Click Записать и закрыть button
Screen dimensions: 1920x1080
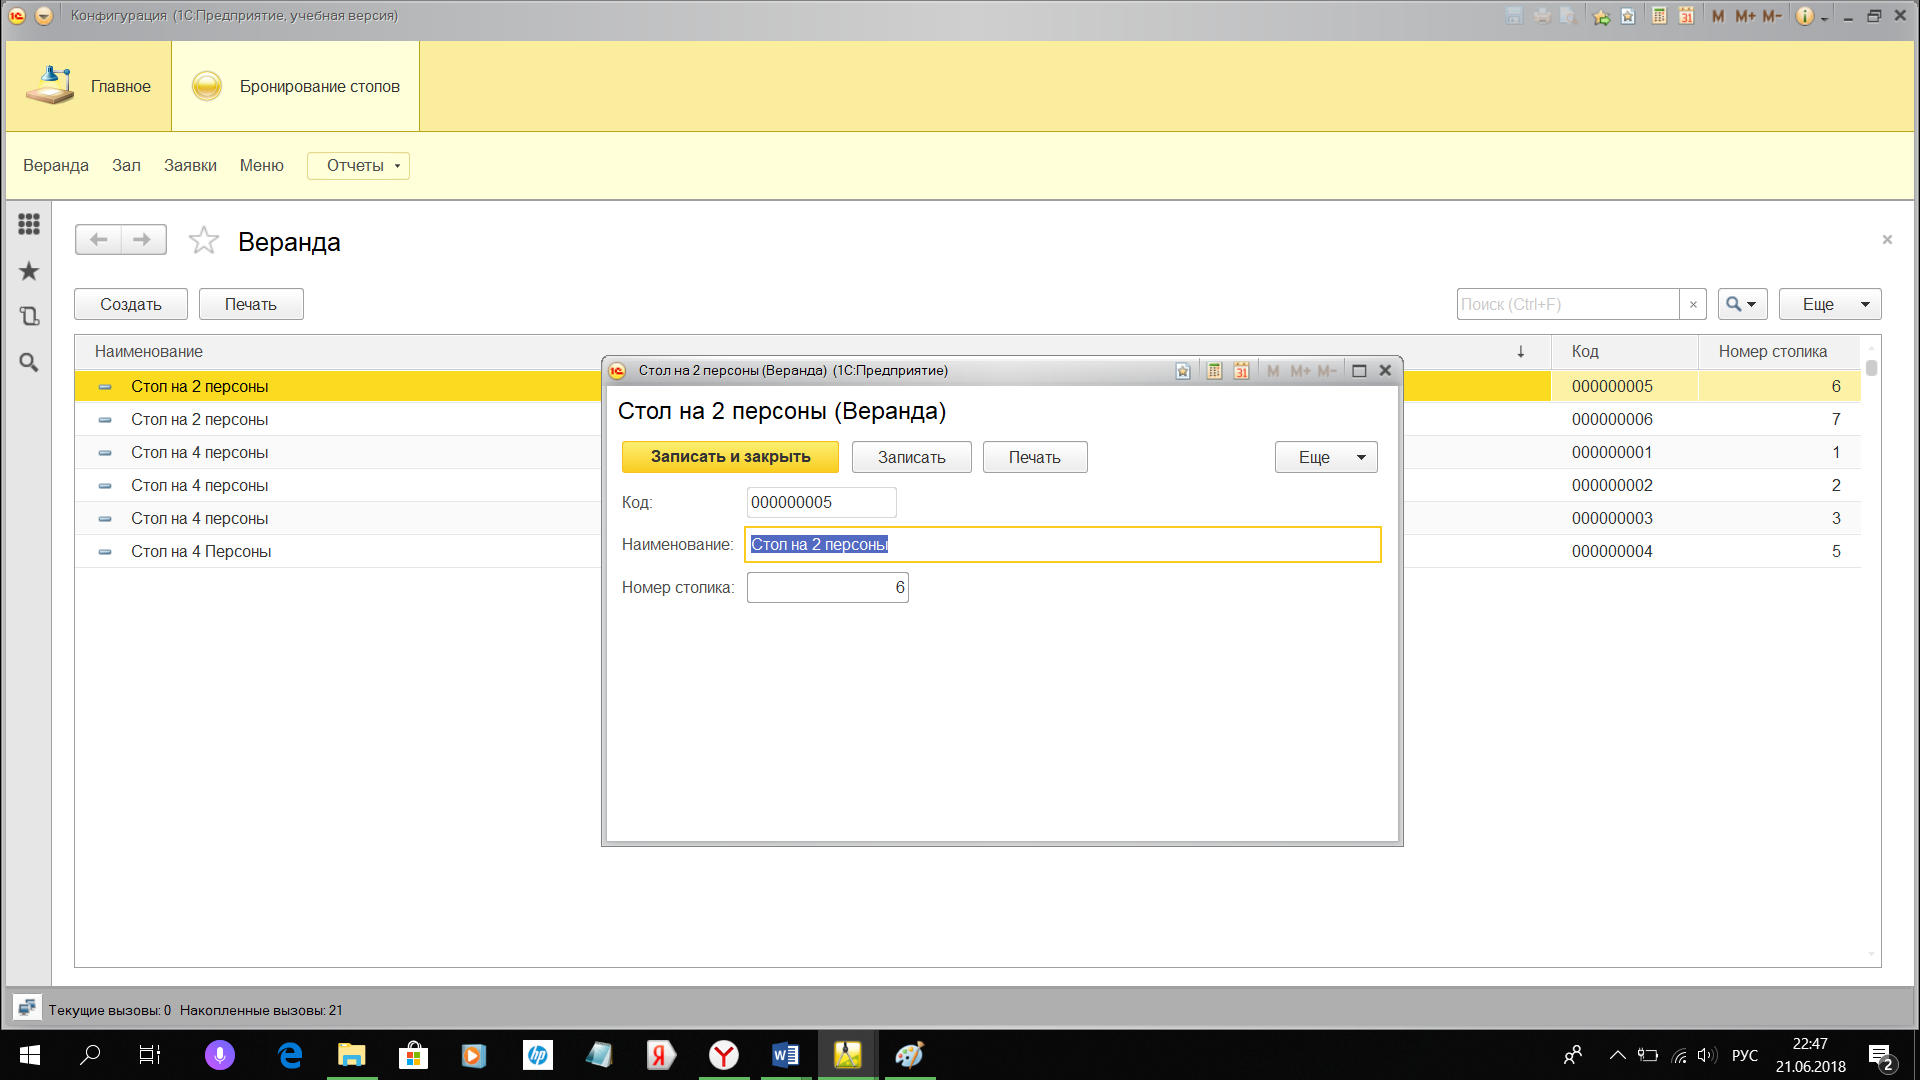point(730,457)
